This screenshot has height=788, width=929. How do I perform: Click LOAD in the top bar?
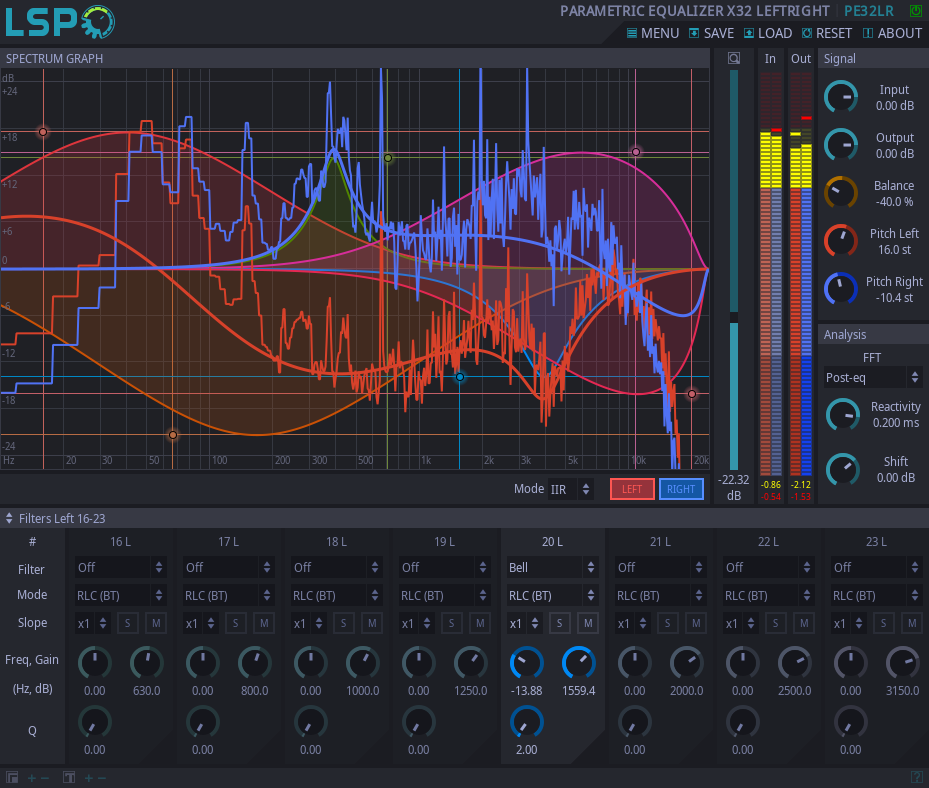(768, 33)
